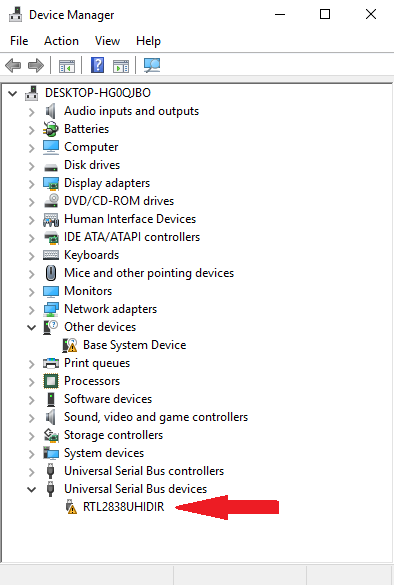This screenshot has height=585, width=394.
Task: Click the RTL2838UHIDIR warning device icon
Action: [x=71, y=507]
